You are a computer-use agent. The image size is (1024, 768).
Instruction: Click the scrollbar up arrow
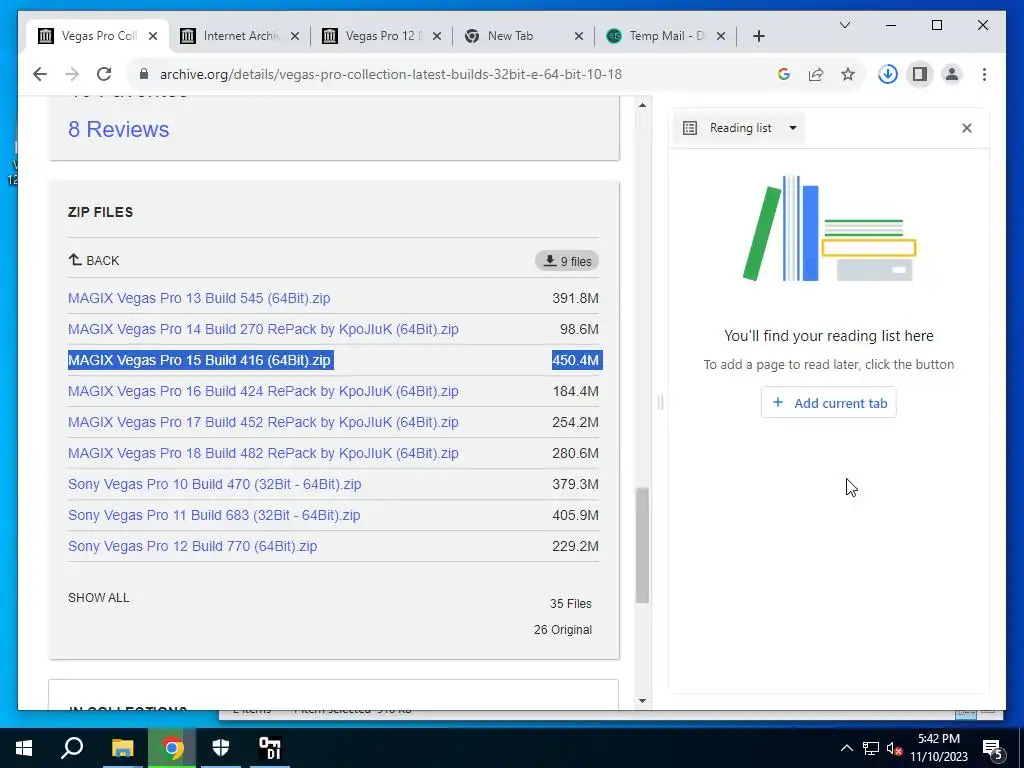point(643,105)
